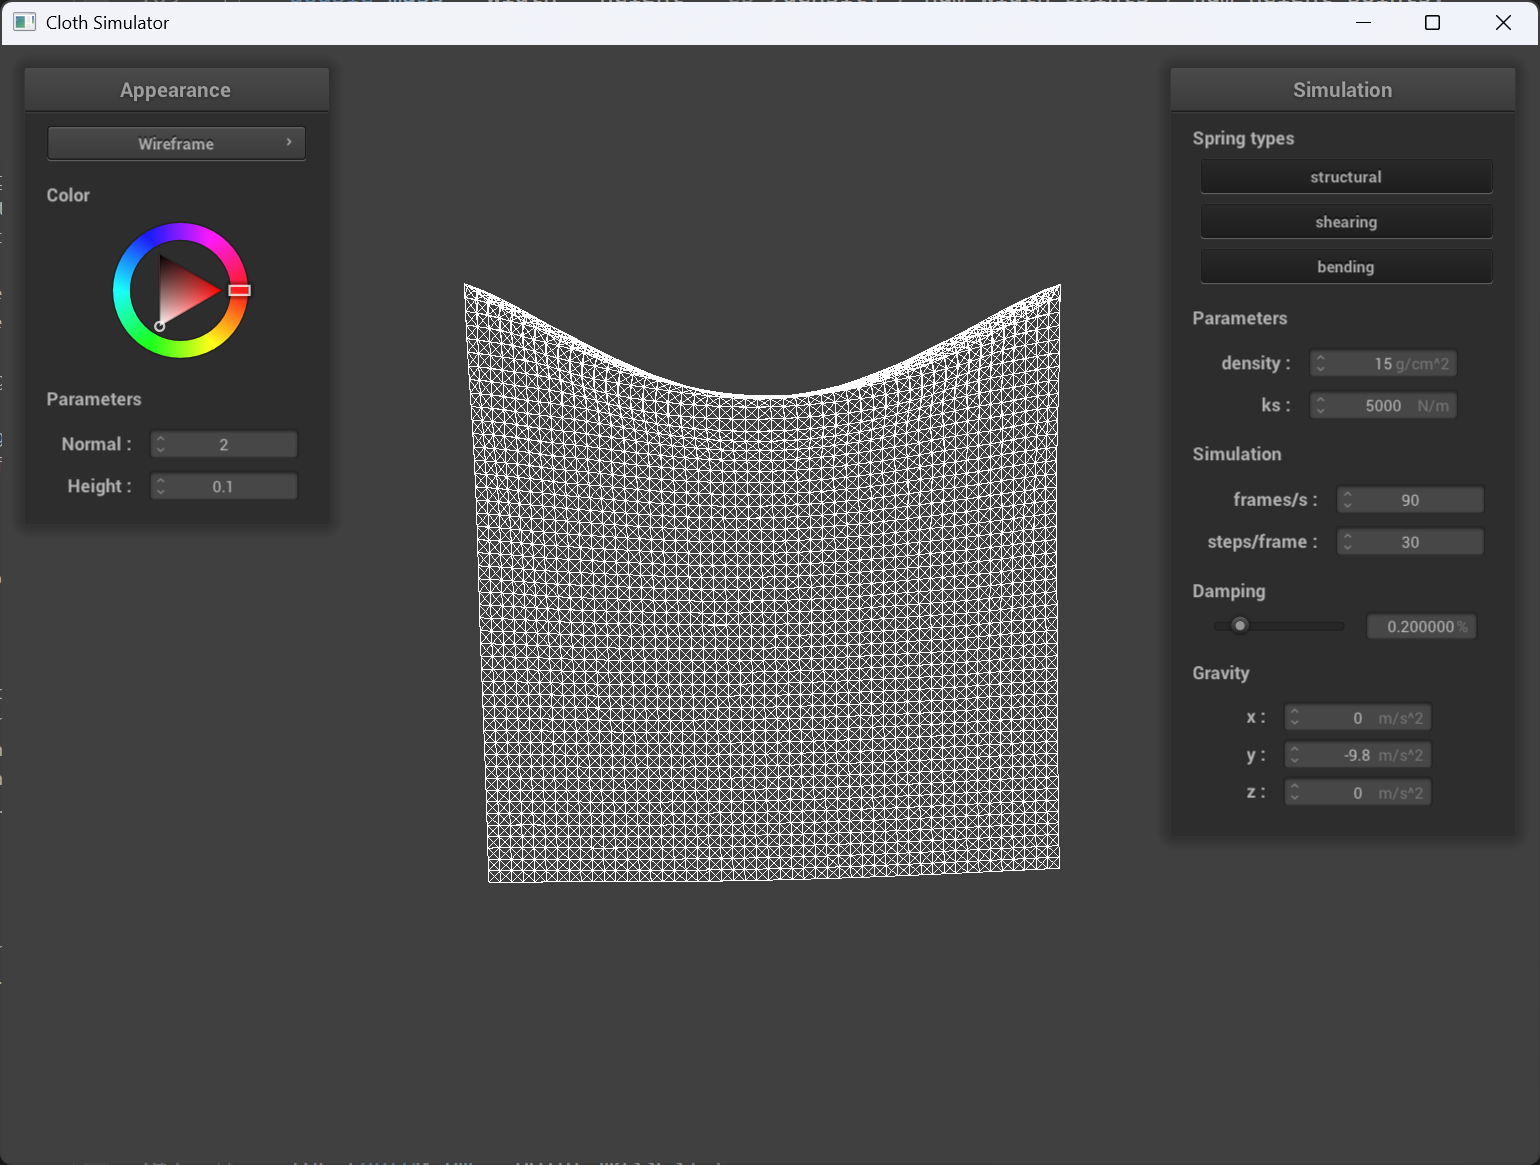Viewport: 1540px width, 1165px height.
Task: Minimize the Cloth Simulator window
Action: coord(1363,22)
